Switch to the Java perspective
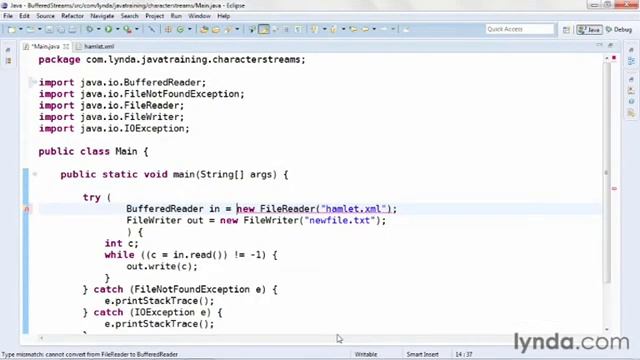Screen dimensions: 640x360 point(589,29)
